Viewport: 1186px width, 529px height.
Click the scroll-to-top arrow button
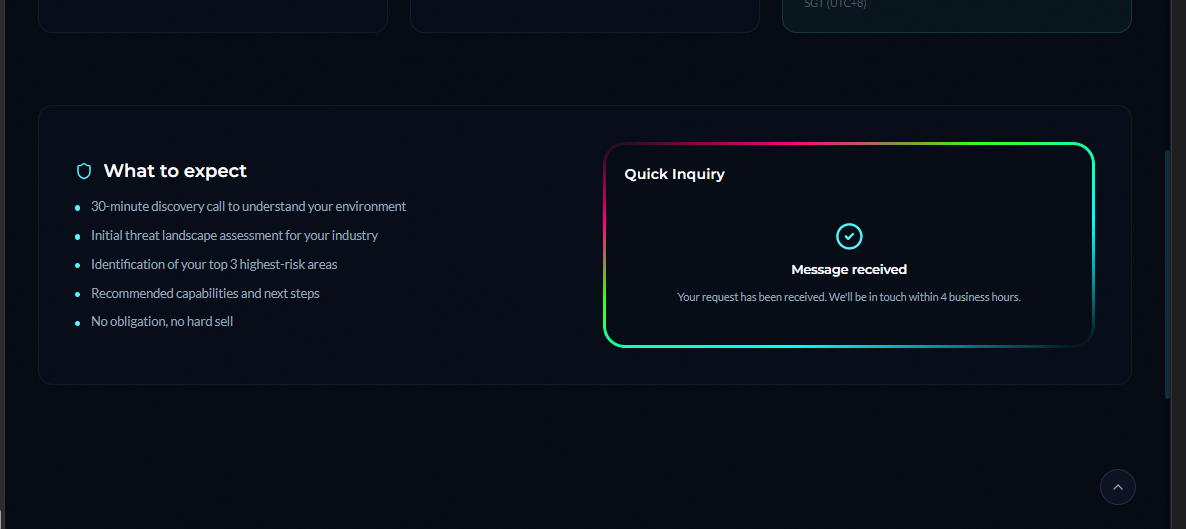(x=1117, y=487)
